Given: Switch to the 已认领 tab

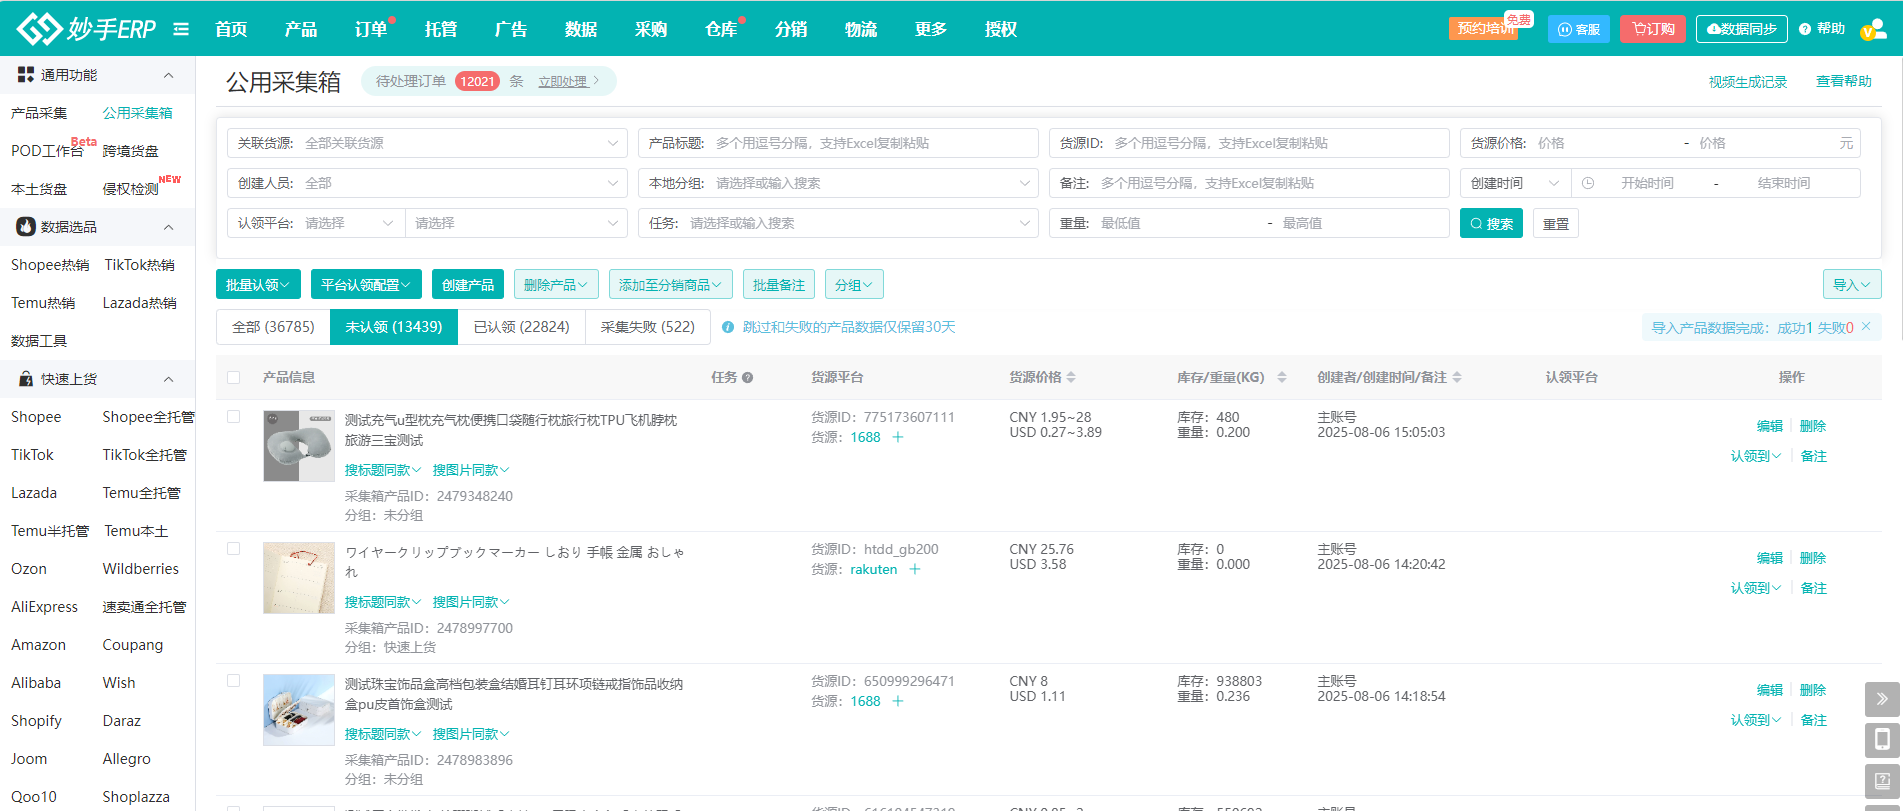Looking at the screenshot, I should (521, 327).
